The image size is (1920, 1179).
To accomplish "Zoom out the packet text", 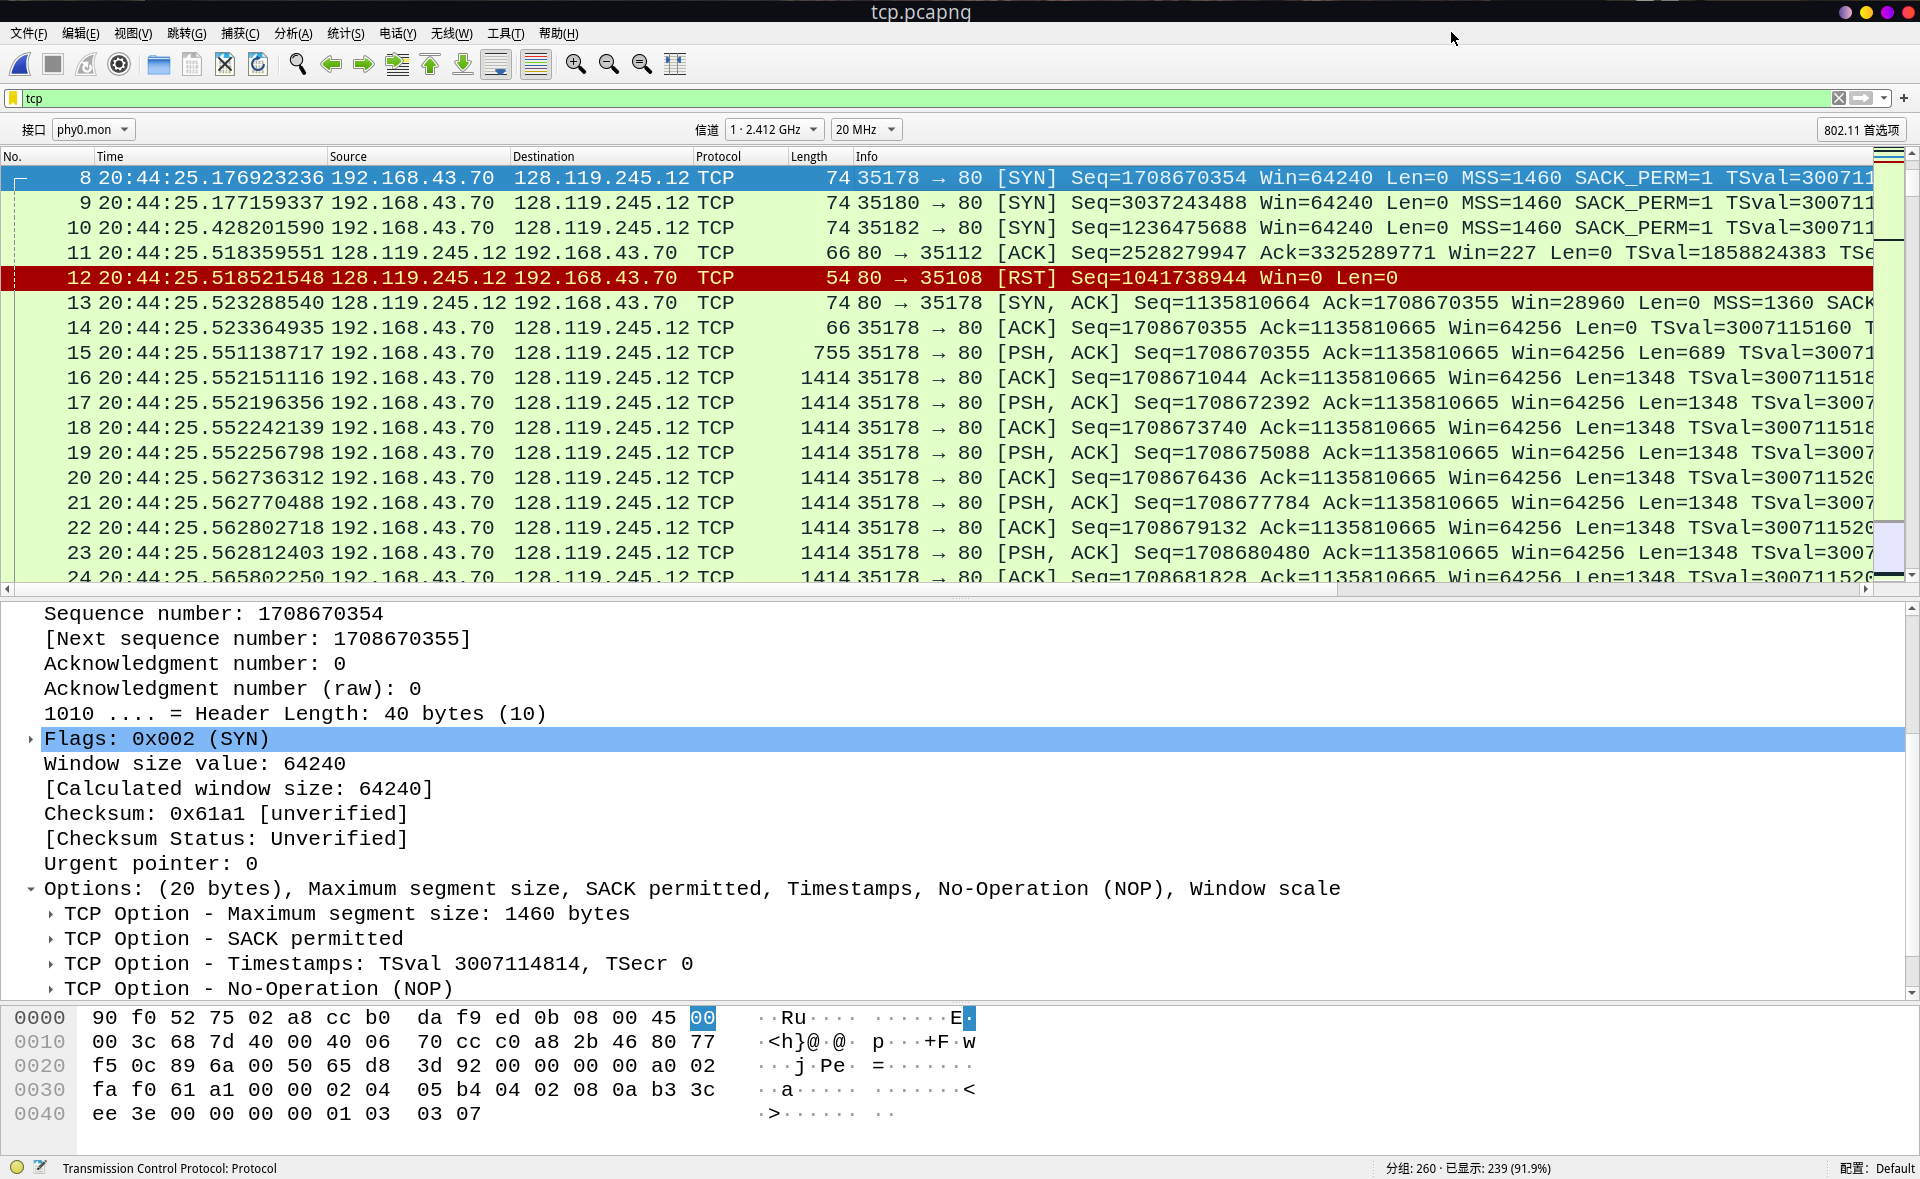I will tap(609, 65).
